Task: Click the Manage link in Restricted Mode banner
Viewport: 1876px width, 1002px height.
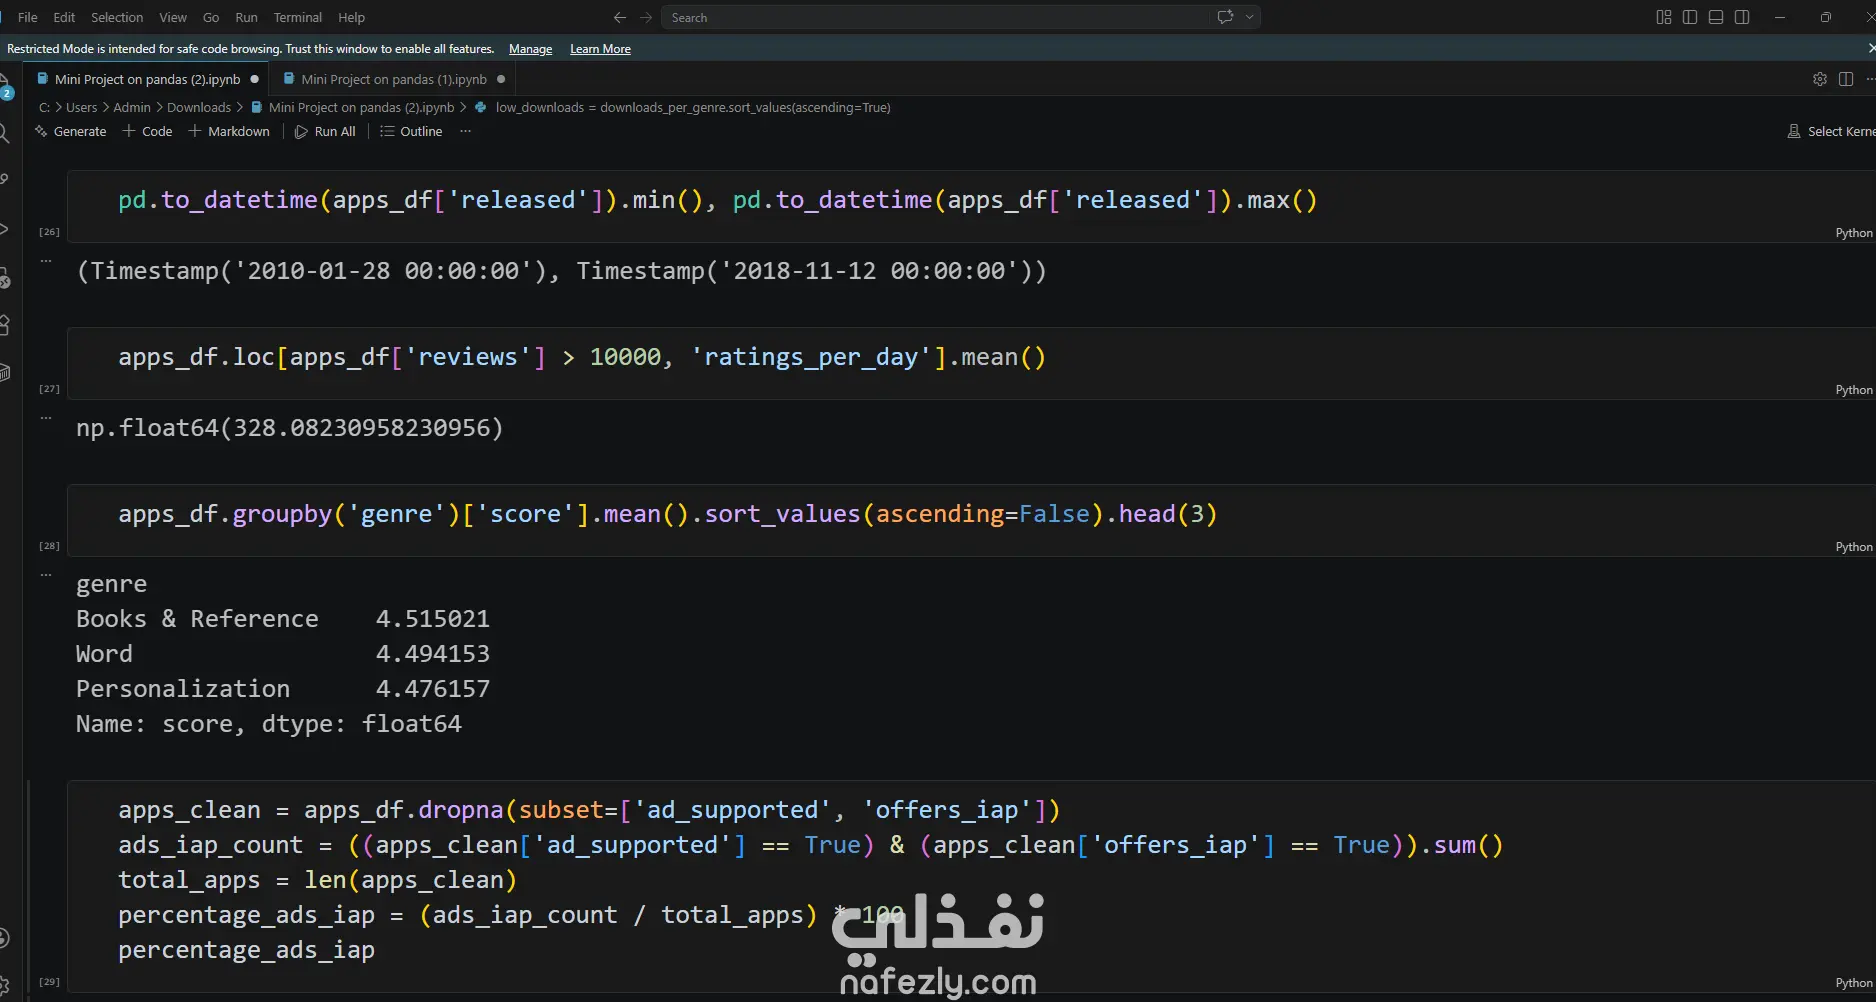Action: point(530,49)
